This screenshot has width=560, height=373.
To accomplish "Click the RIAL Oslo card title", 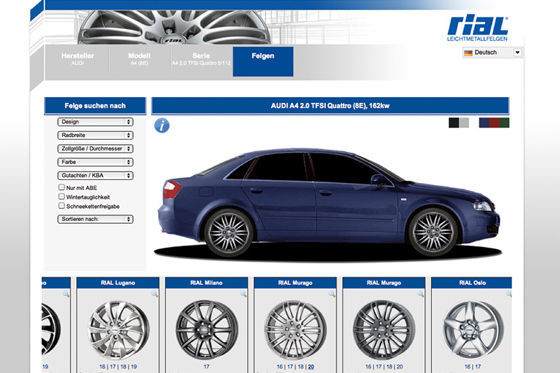I will (472, 283).
